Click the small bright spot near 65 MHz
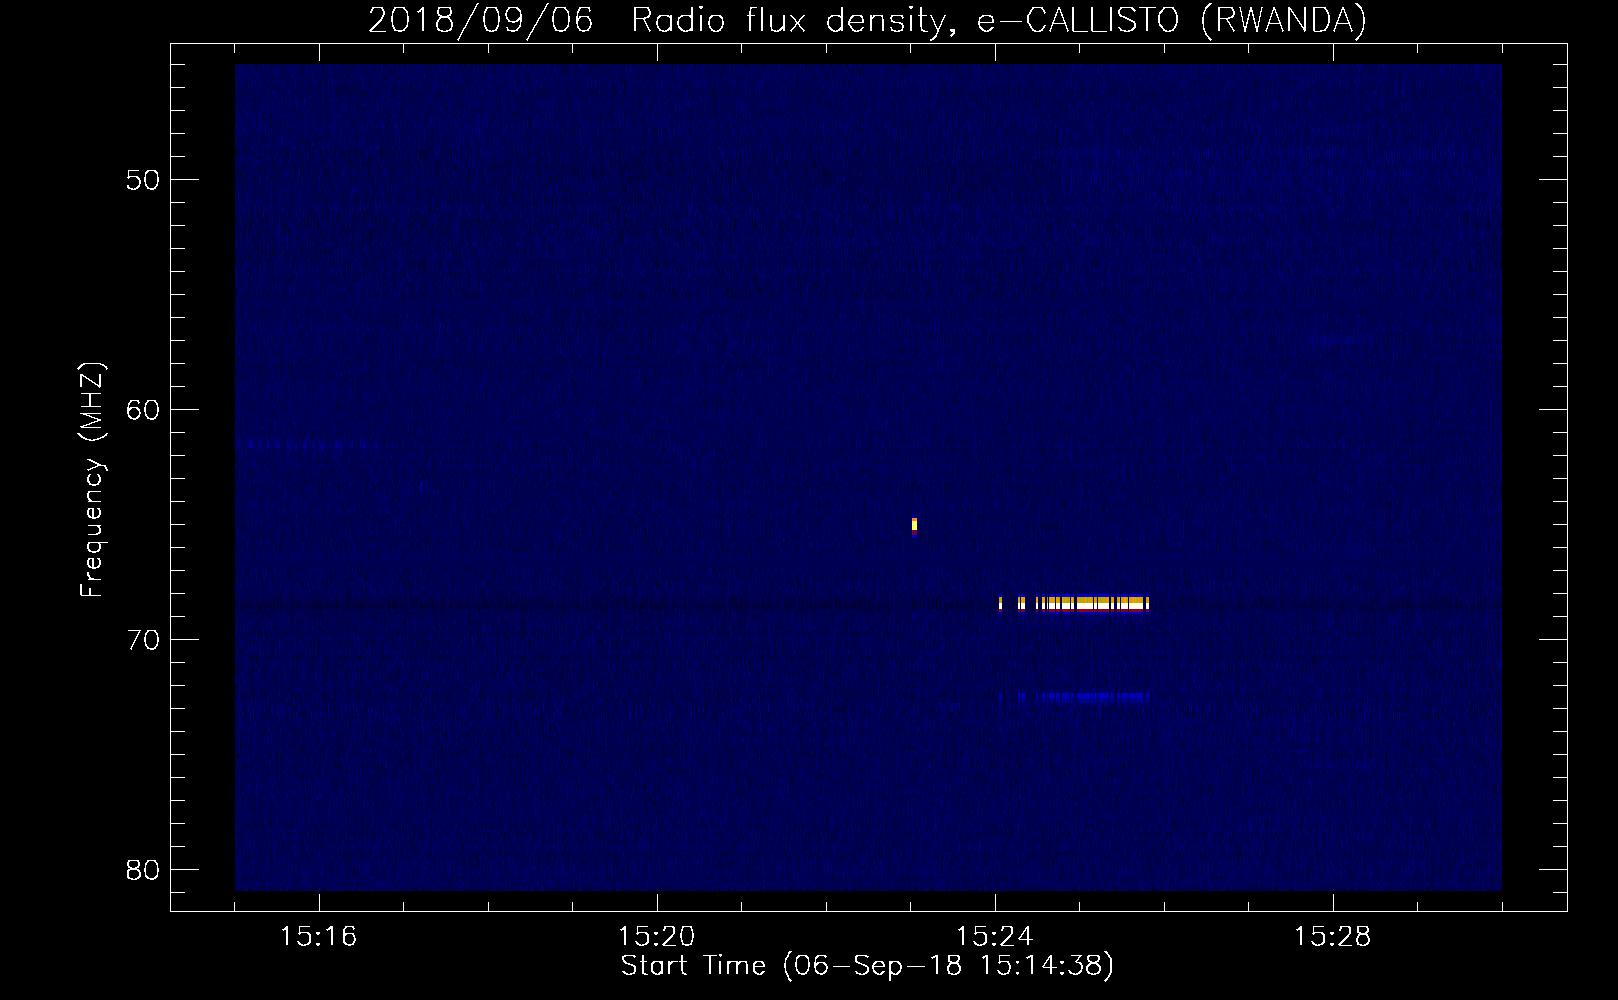The width and height of the screenshot is (1618, 1000). pyautogui.click(x=914, y=526)
